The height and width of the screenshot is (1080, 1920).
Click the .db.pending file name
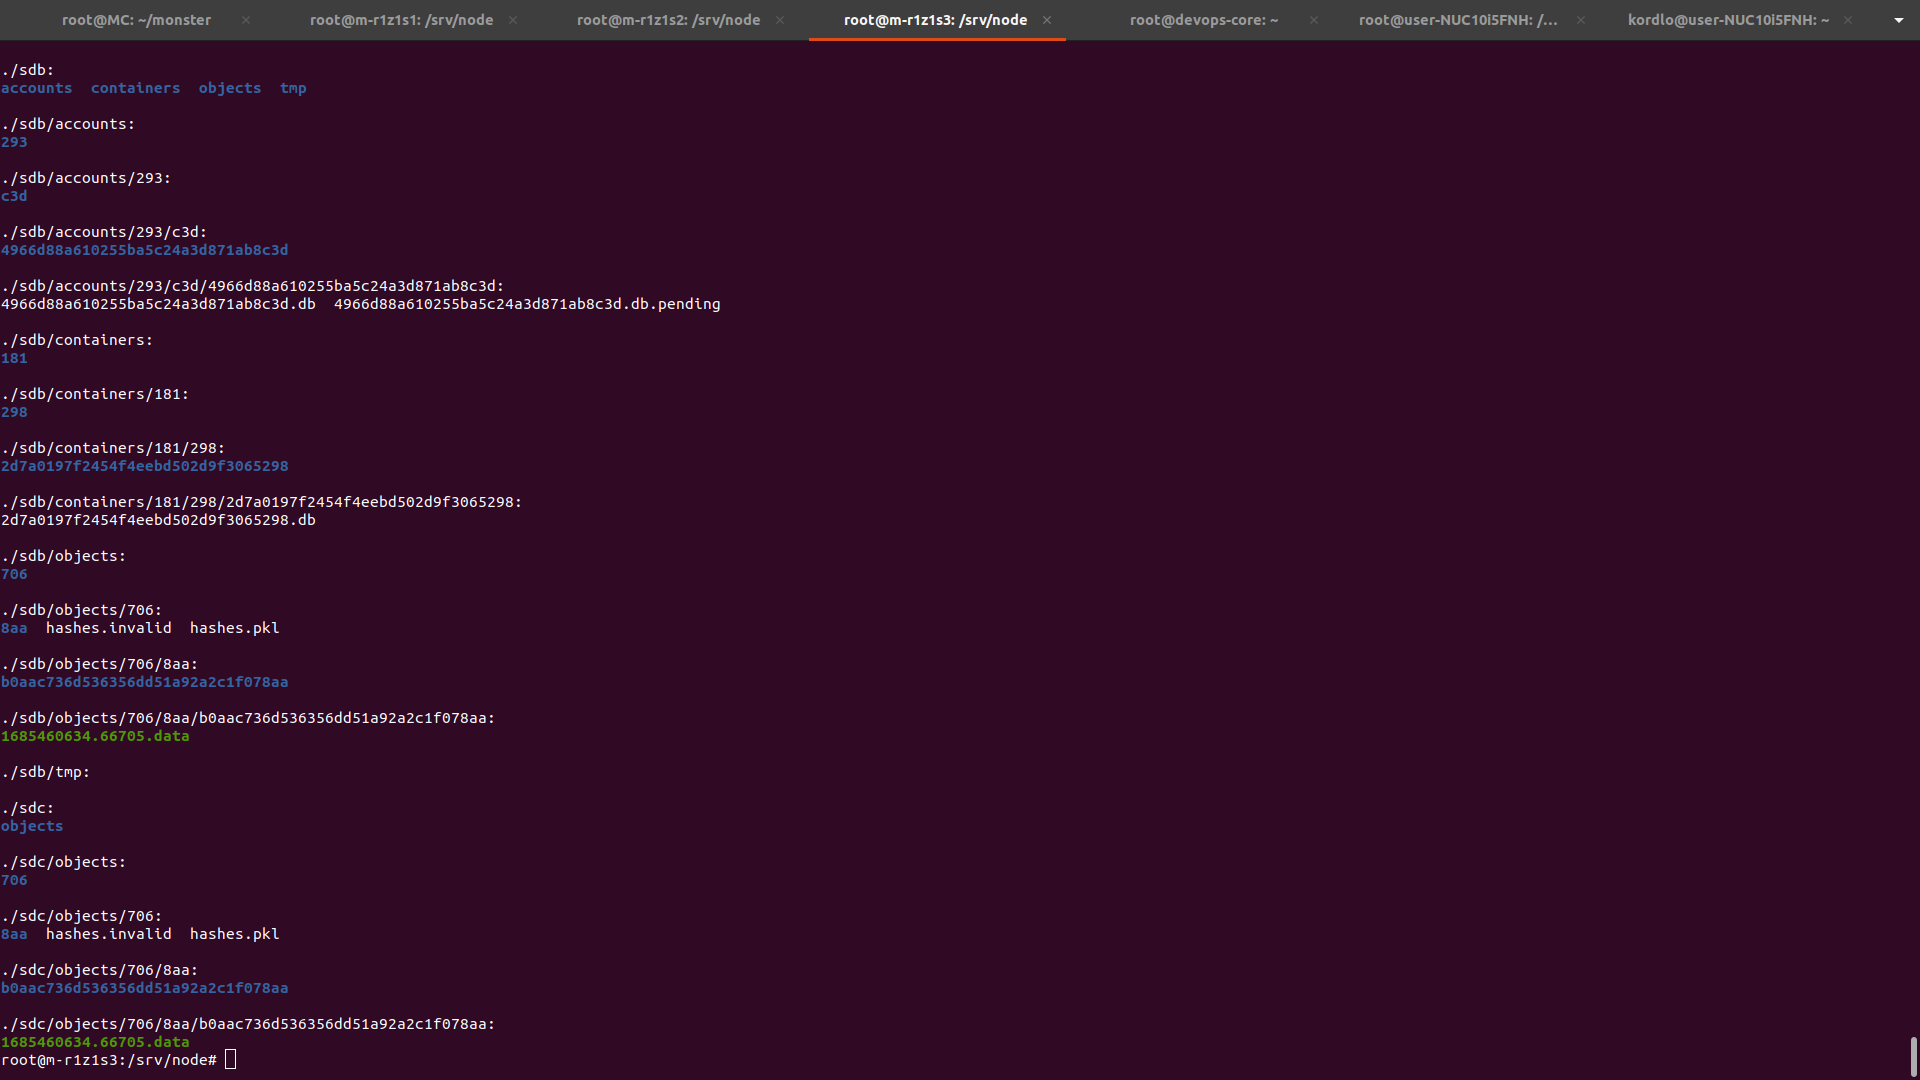point(527,304)
